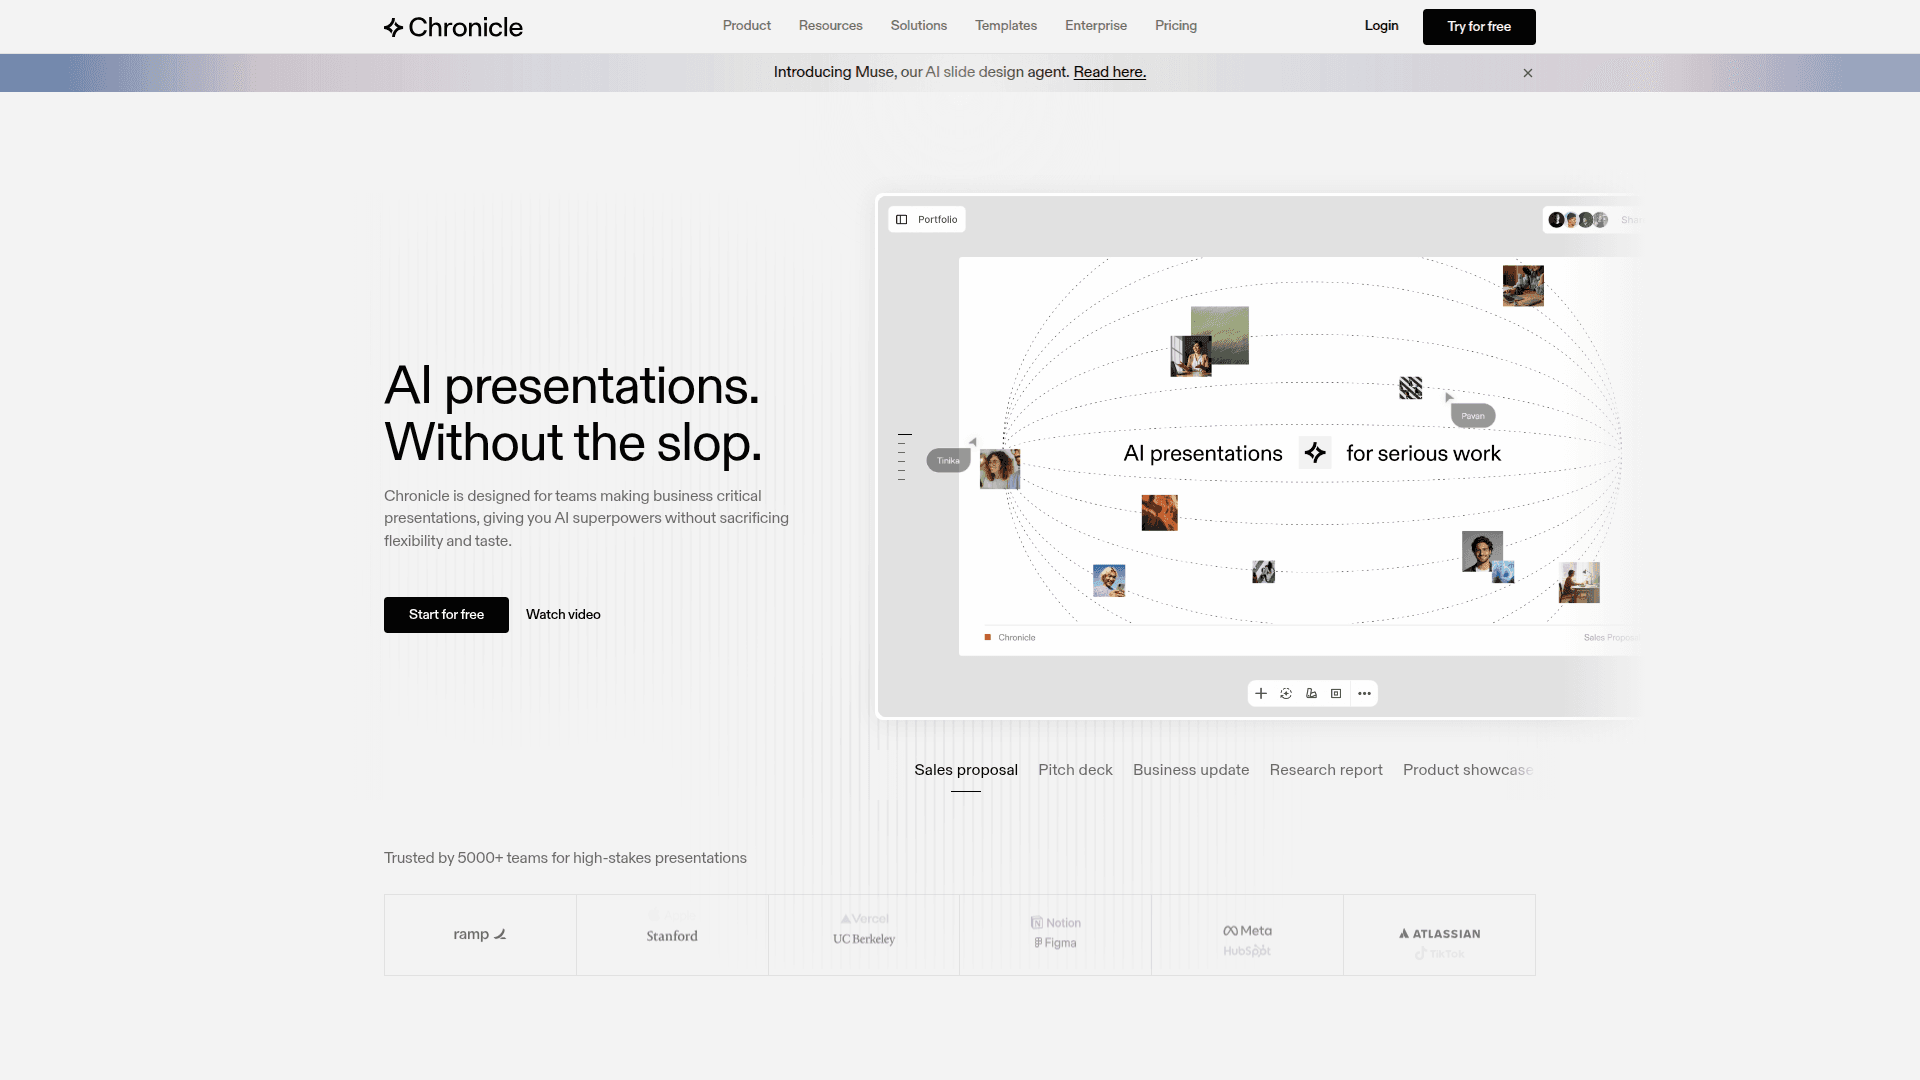Click the collaborator avatars group
This screenshot has height=1080, width=1920.
point(1578,219)
